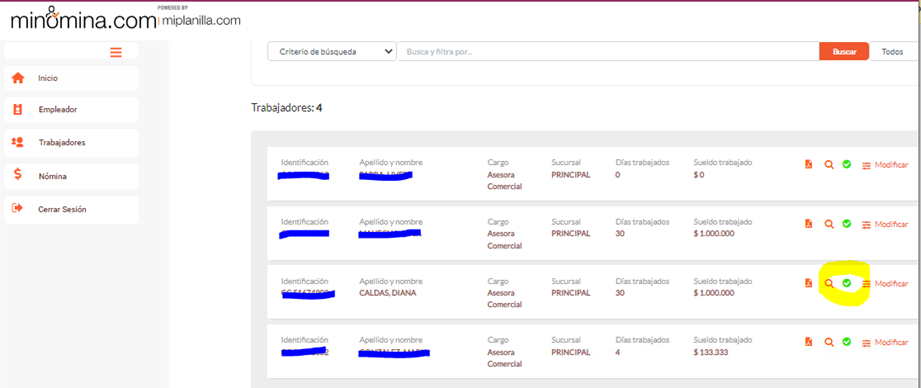The height and width of the screenshot is (388, 921).
Task: Click the '$ 0' salary value
Action: point(698,175)
